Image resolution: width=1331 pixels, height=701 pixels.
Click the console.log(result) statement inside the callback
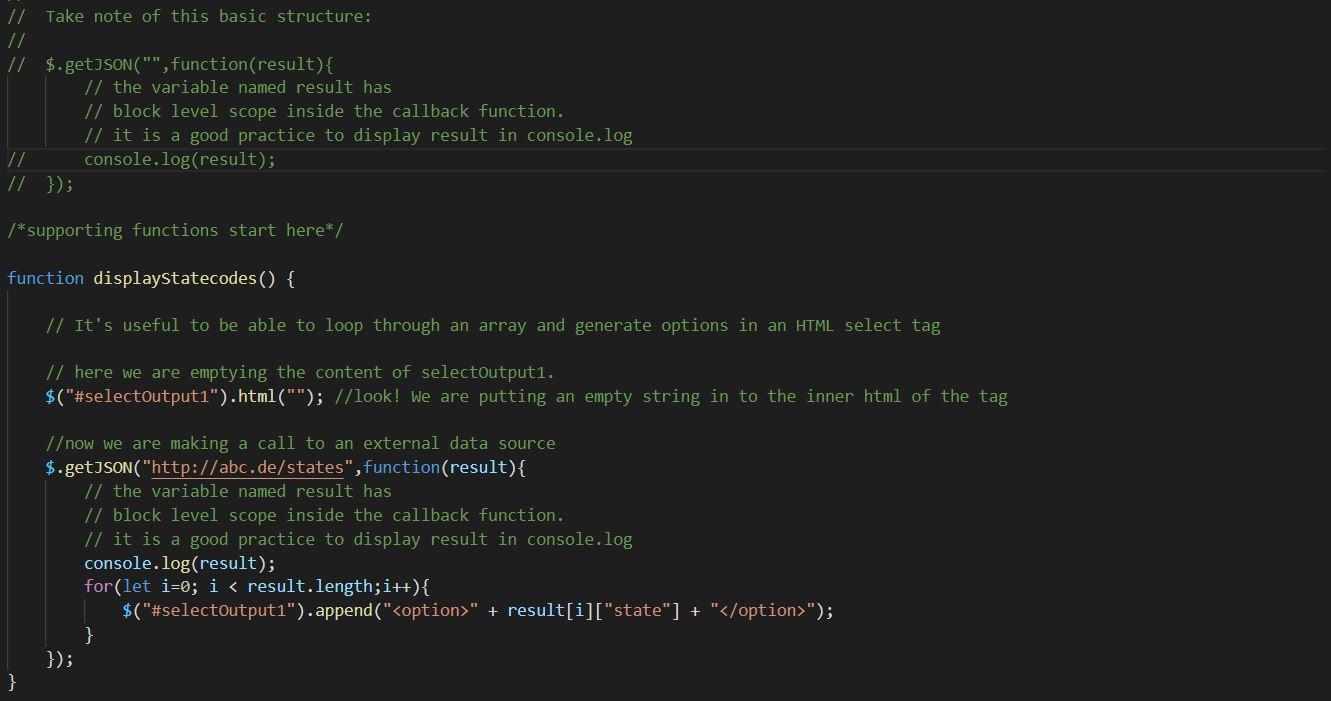click(x=178, y=563)
